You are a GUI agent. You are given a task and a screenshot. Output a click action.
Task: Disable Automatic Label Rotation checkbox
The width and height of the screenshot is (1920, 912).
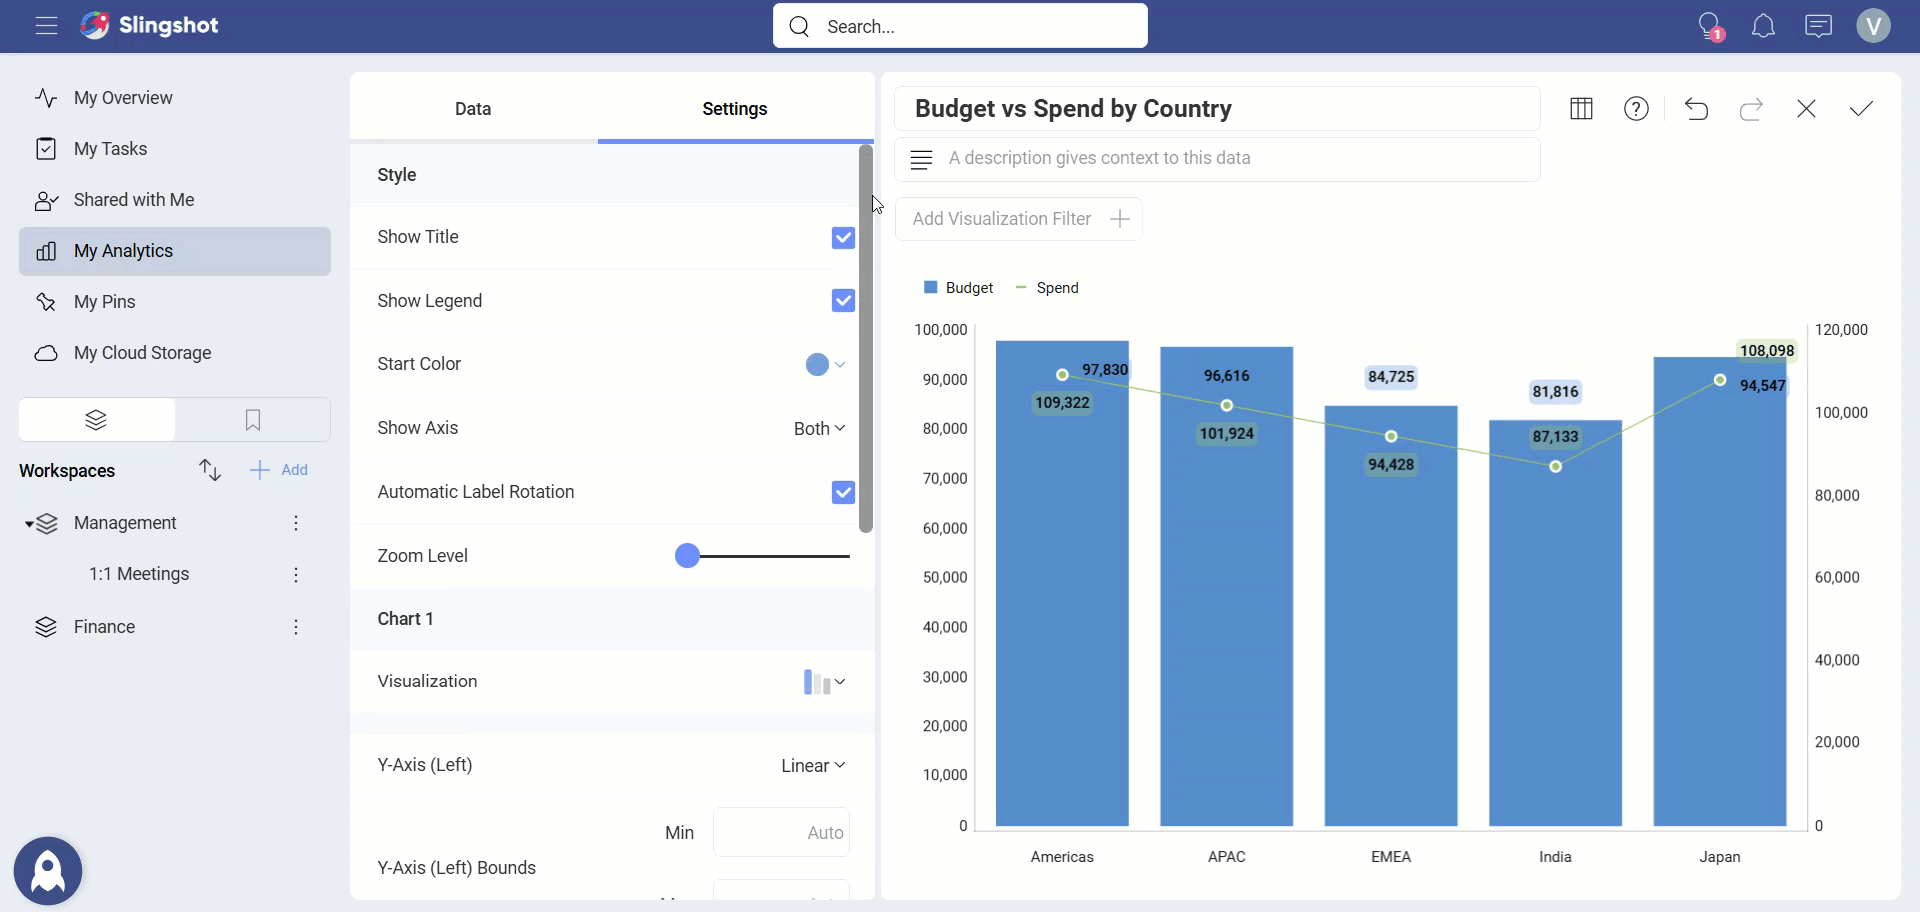[x=843, y=492]
